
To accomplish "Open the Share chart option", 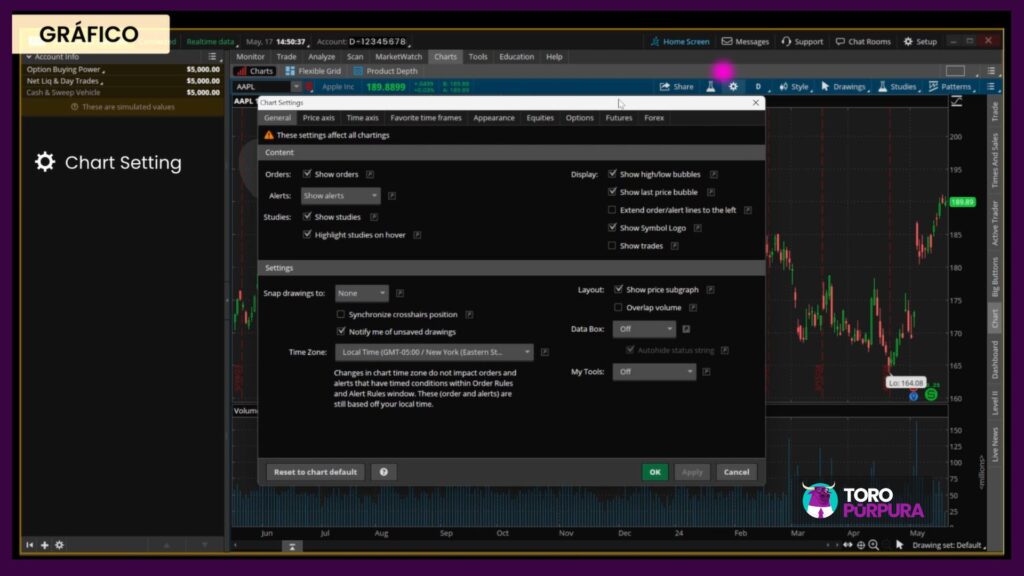I will (677, 86).
